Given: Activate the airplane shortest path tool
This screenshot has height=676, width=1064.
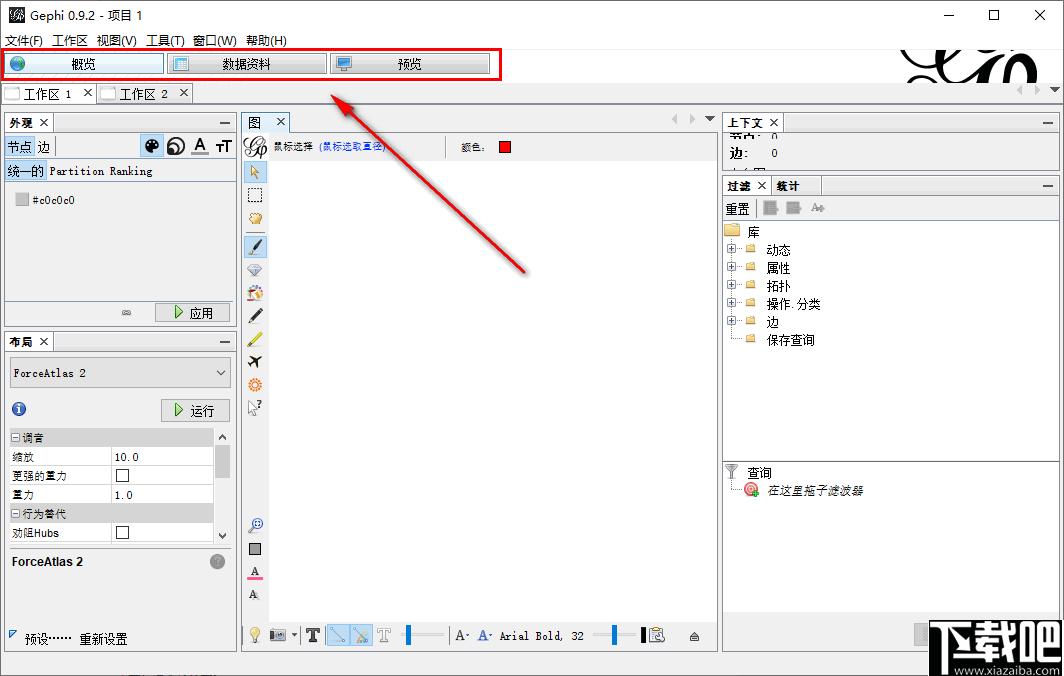Looking at the screenshot, I should (x=255, y=362).
